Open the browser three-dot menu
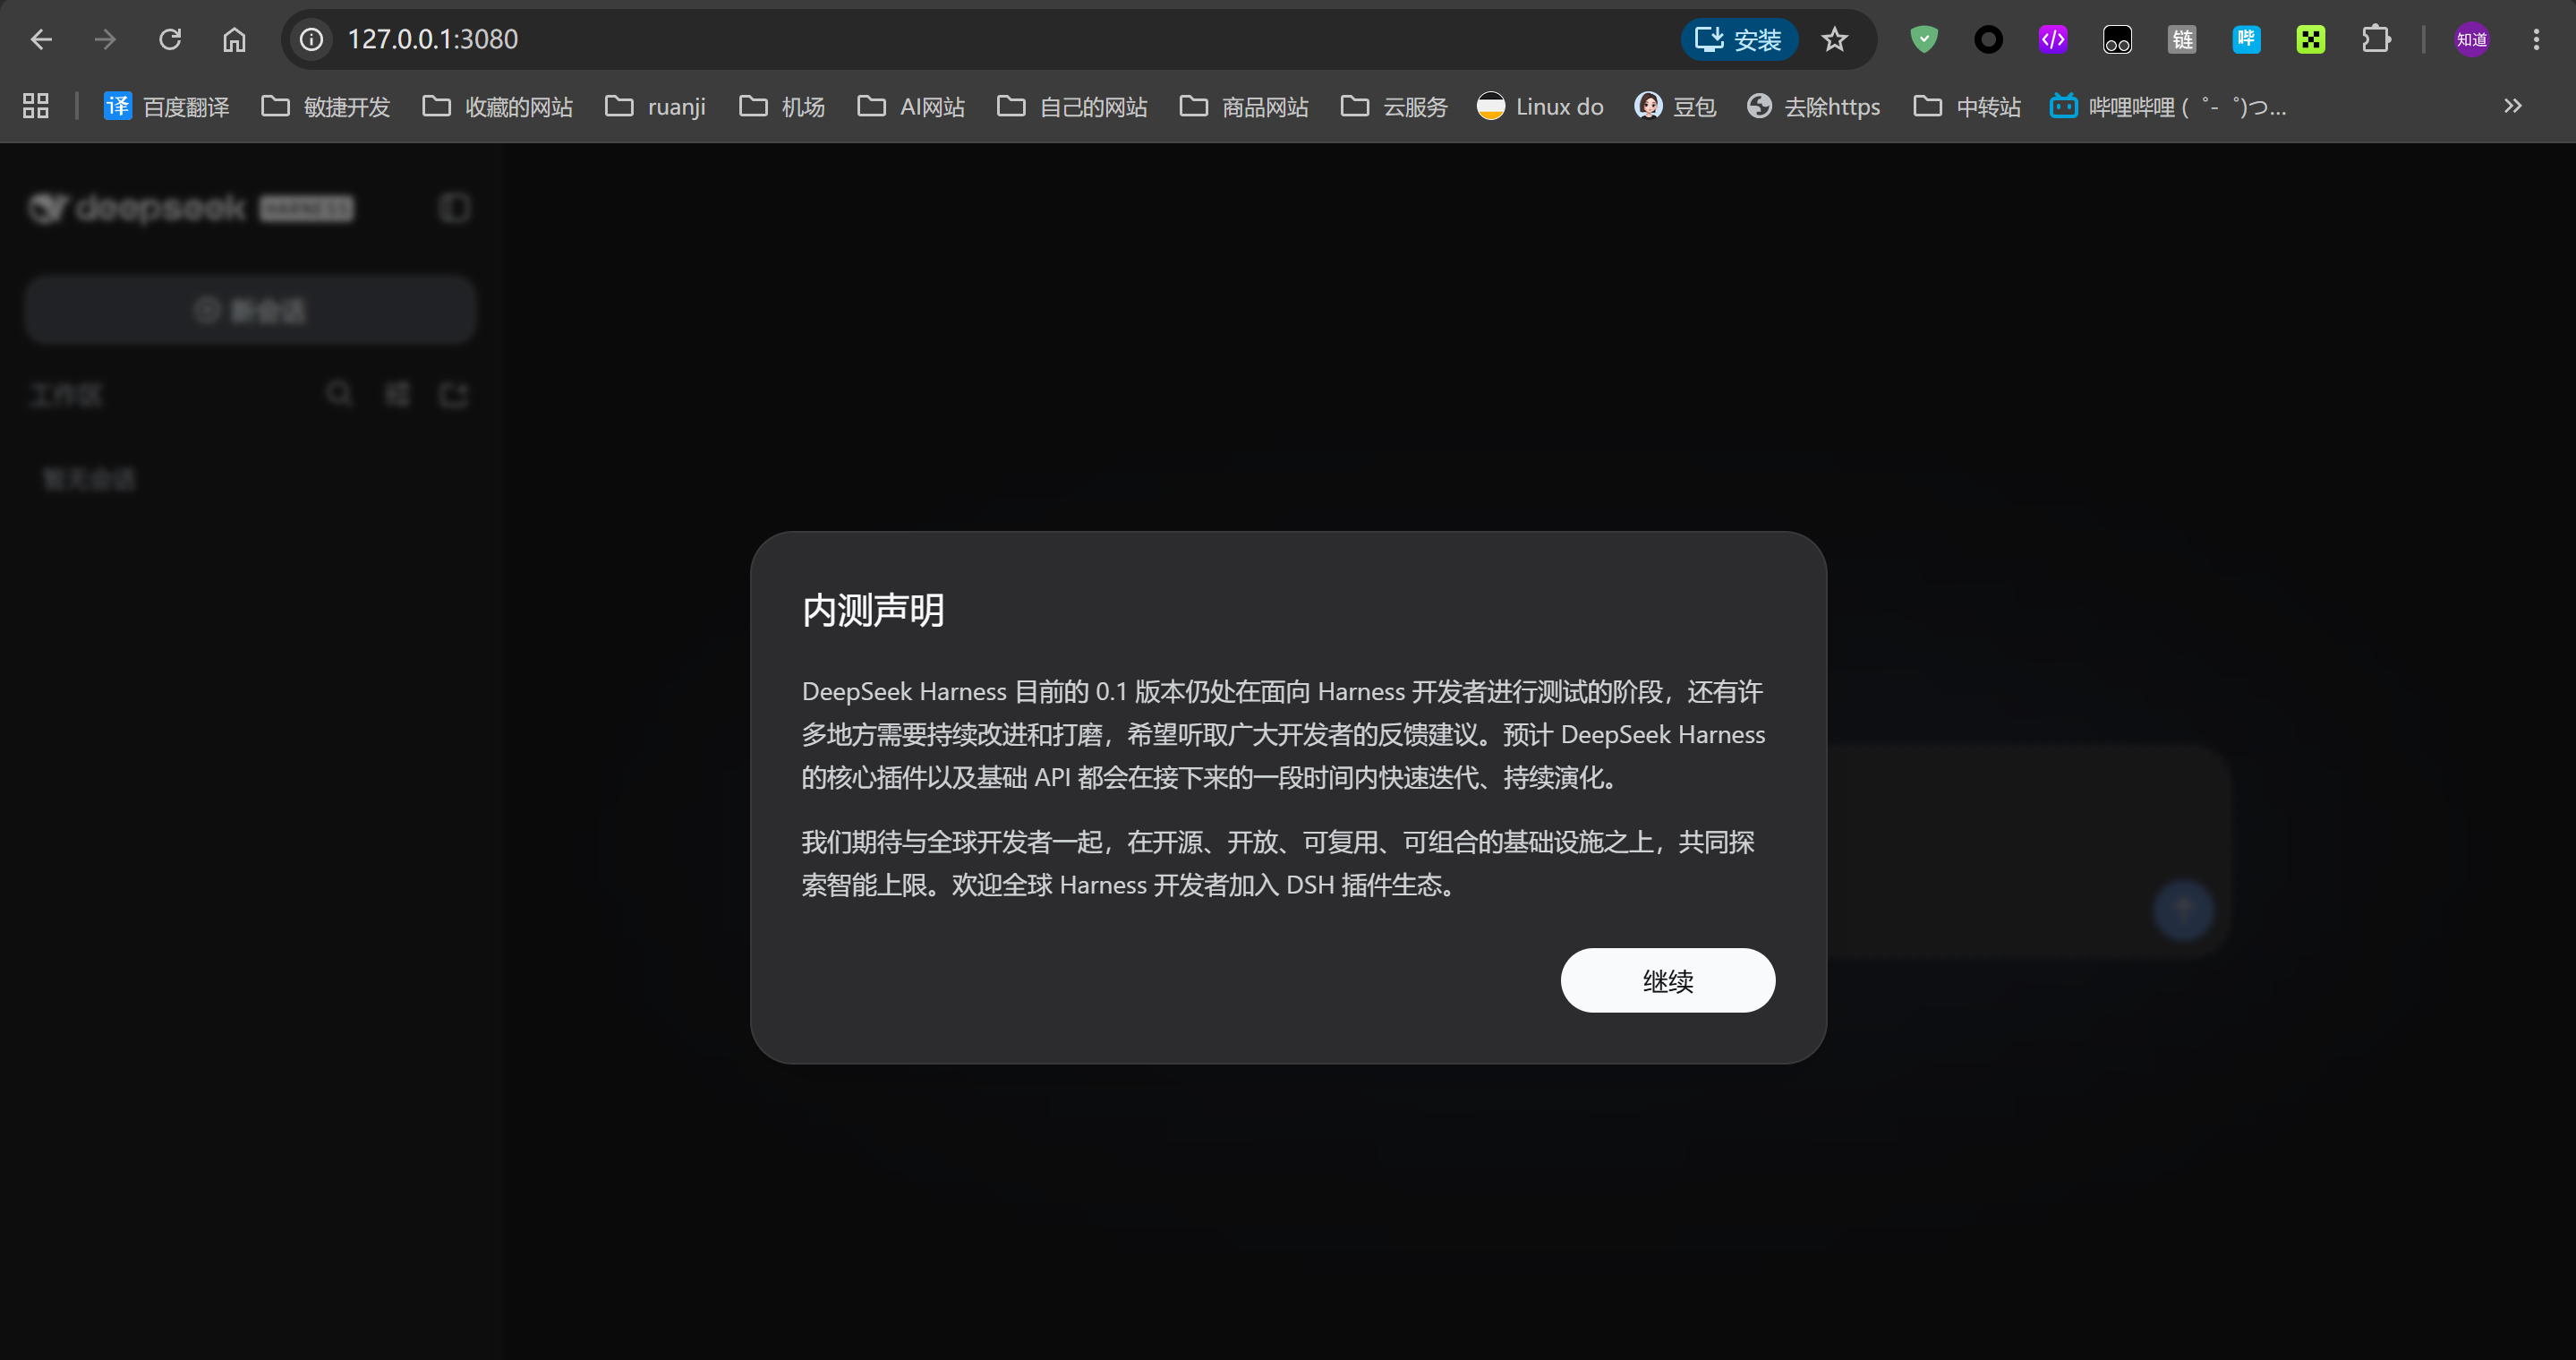The image size is (2576, 1360). pyautogui.click(x=2536, y=39)
